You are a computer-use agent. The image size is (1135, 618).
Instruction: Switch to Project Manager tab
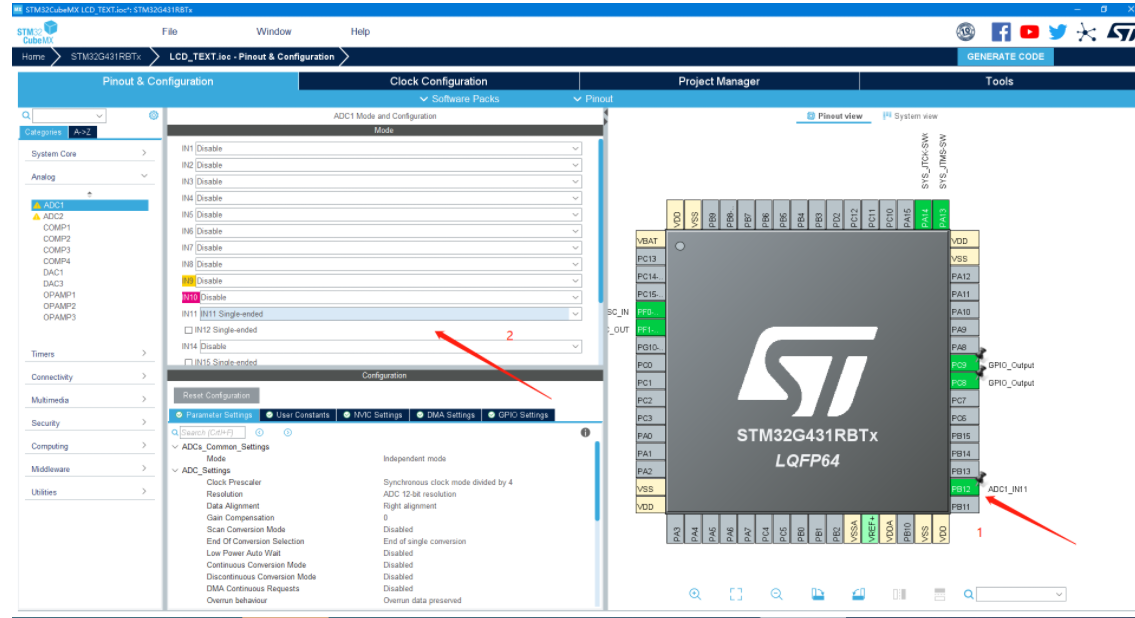point(719,81)
